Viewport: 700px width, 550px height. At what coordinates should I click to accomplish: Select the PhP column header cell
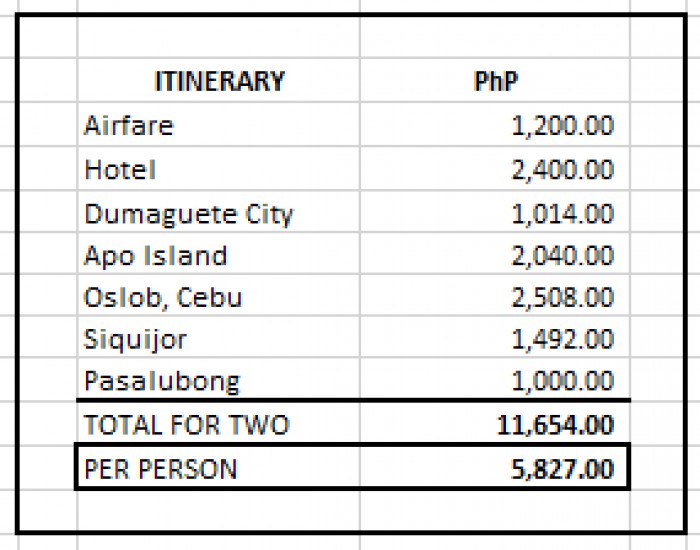[x=495, y=80]
